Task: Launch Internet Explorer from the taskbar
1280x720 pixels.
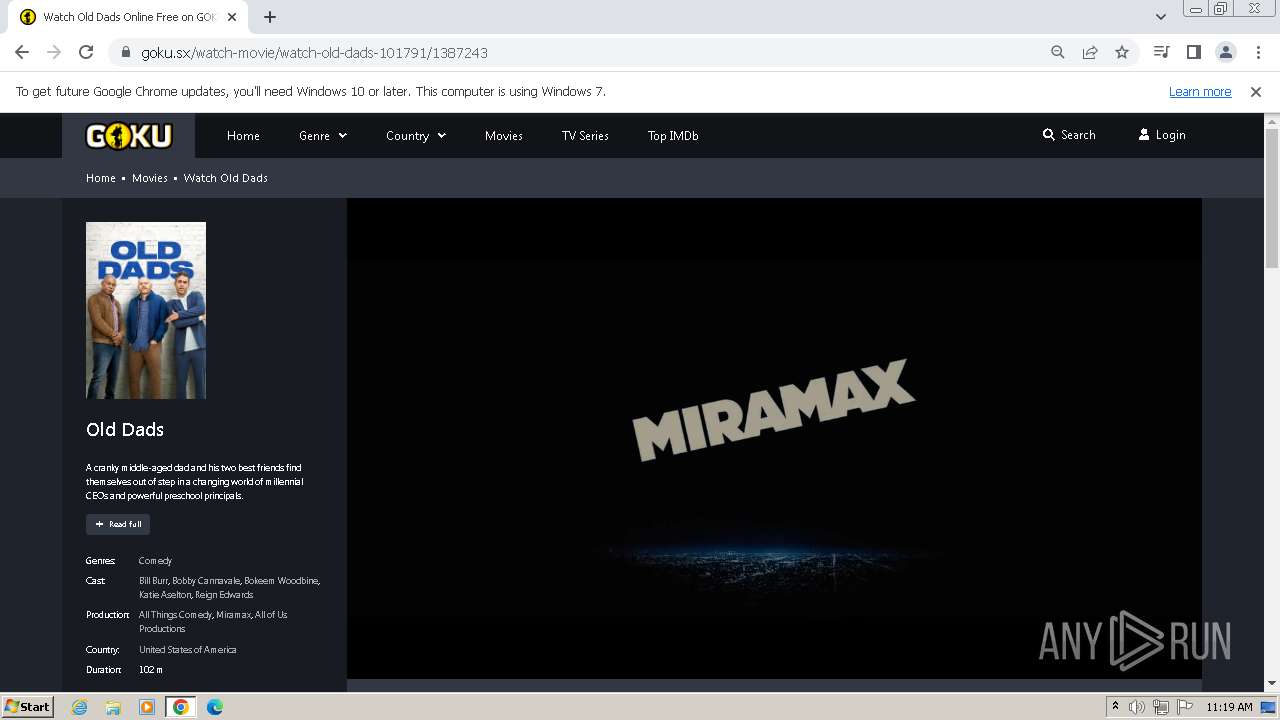Action: click(x=80, y=707)
